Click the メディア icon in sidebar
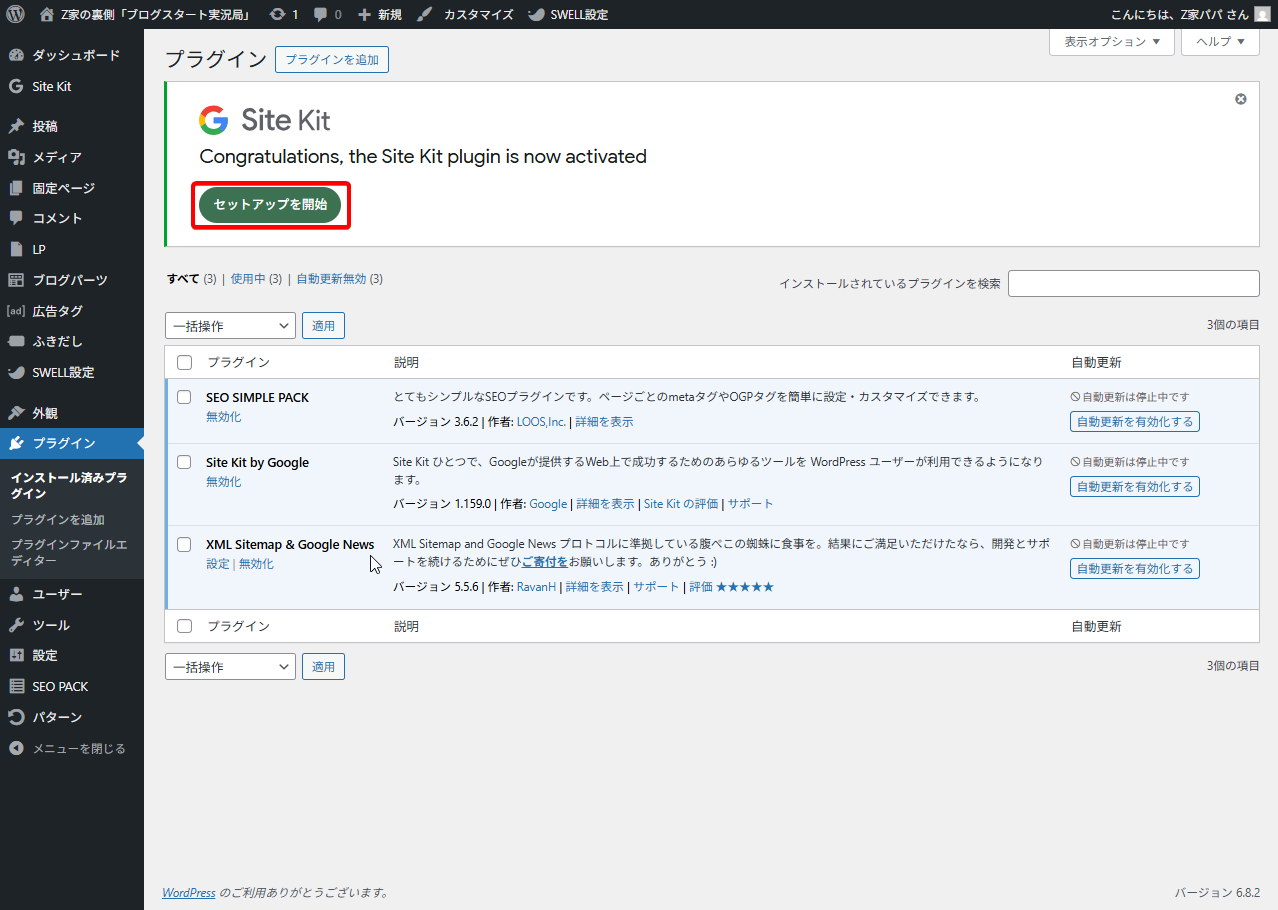Viewport: 1278px width, 910px height. coord(16,157)
